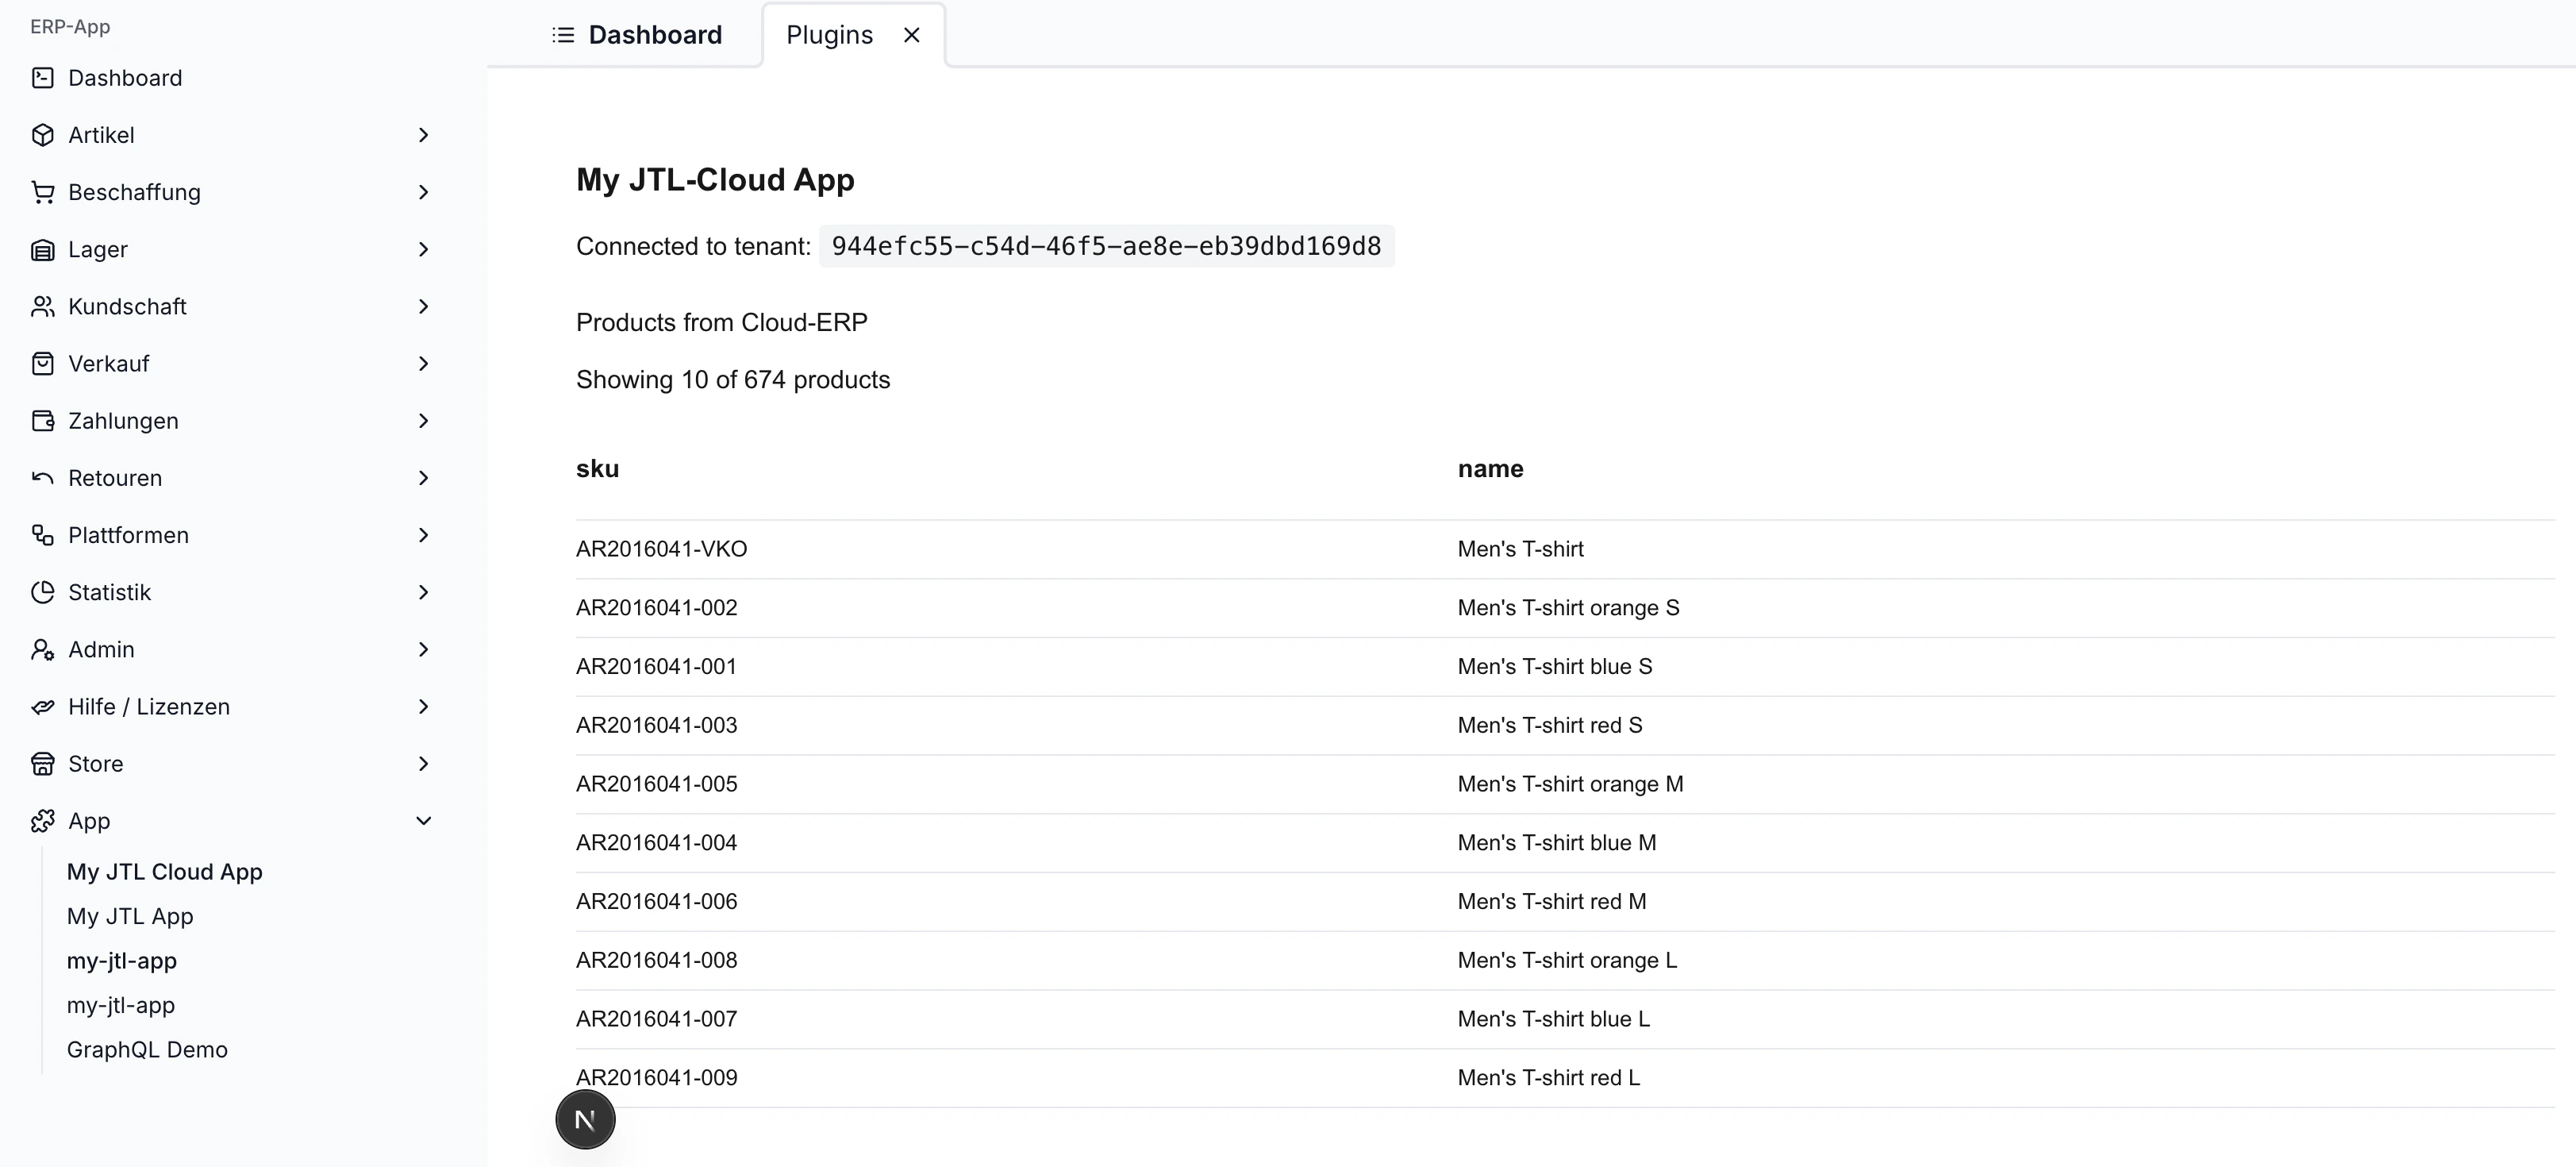Select the tenant ID code text
This screenshot has width=2576, height=1167.
(x=1106, y=247)
